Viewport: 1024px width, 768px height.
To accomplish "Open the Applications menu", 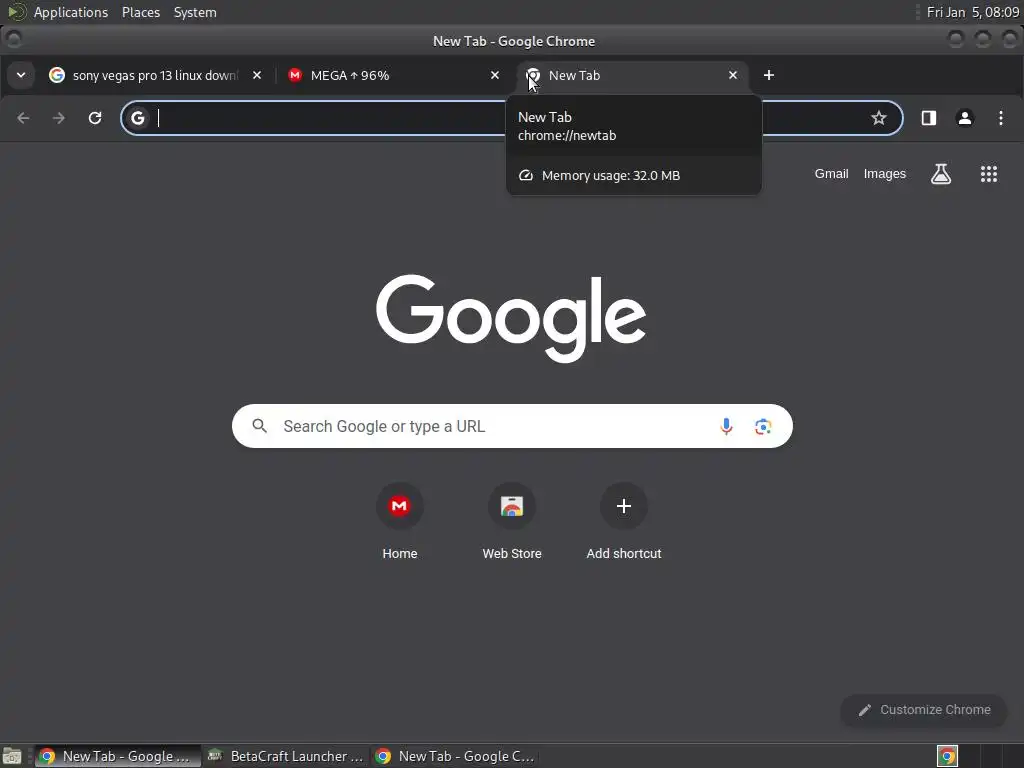I will point(71,12).
